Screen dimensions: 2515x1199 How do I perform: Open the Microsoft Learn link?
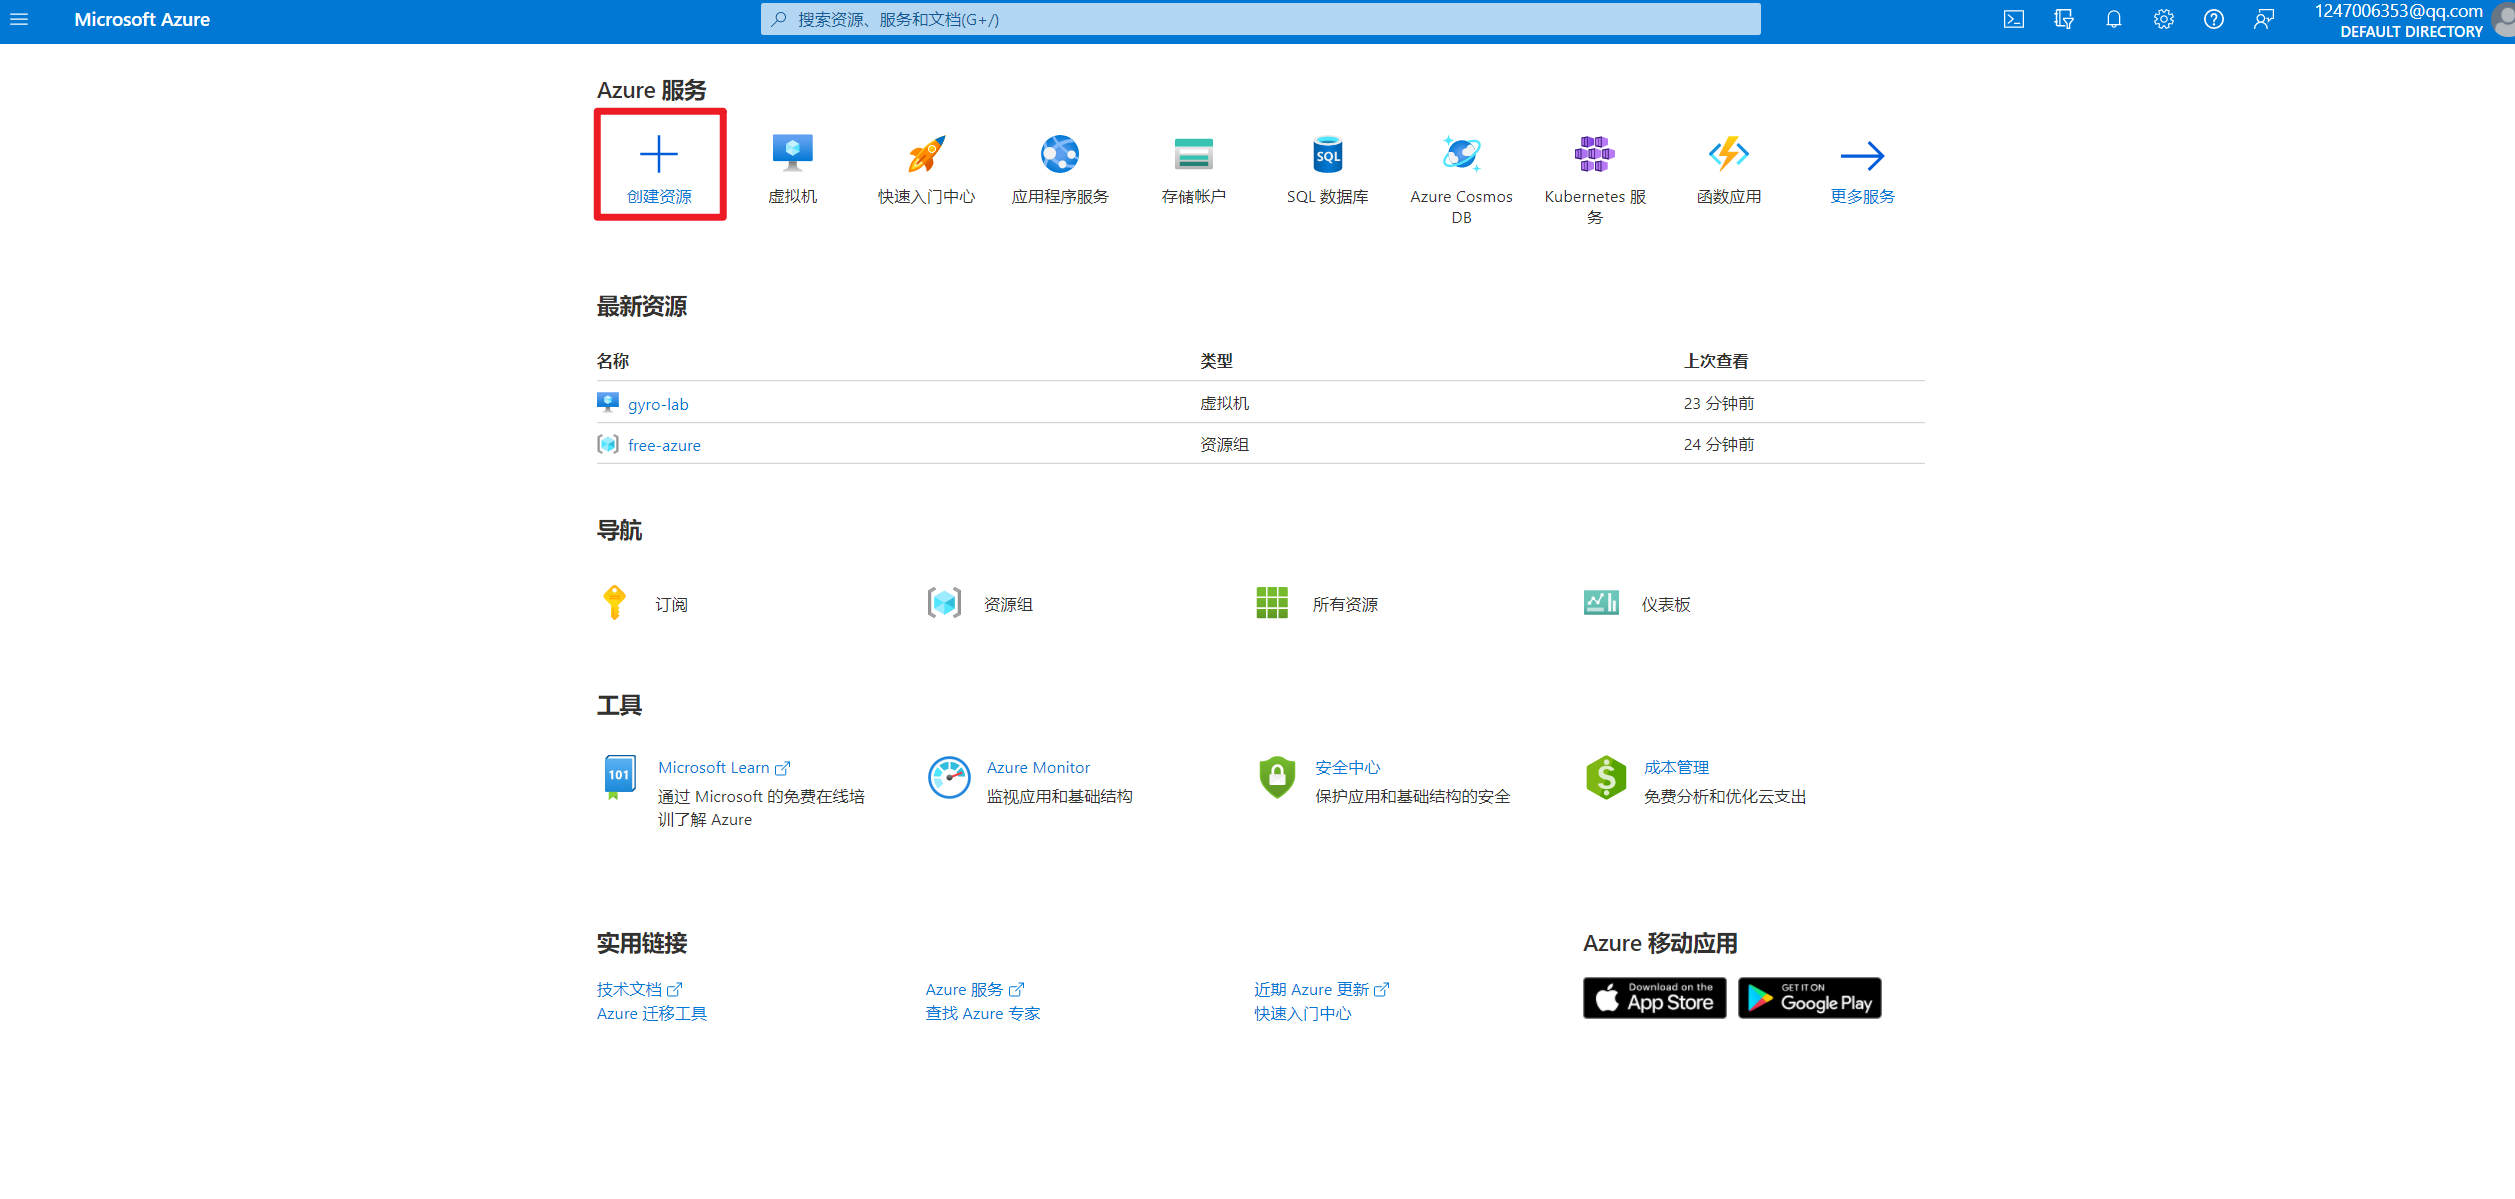pos(714,767)
